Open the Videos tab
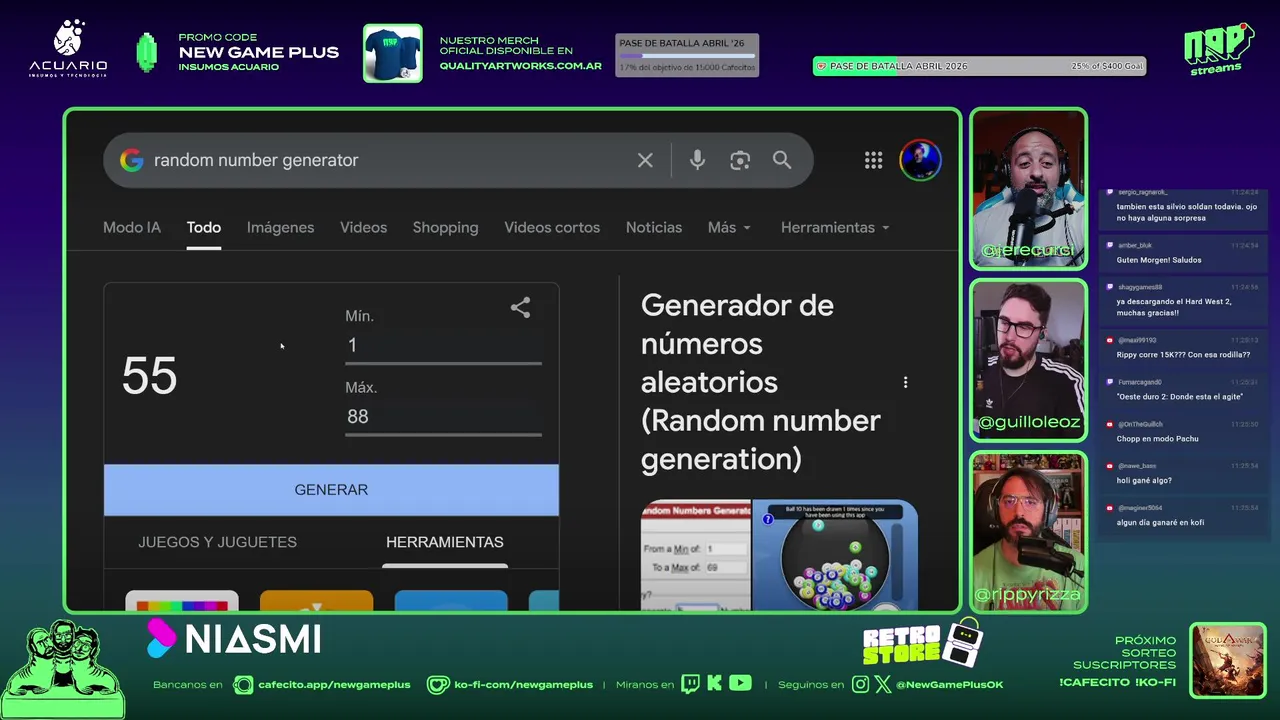This screenshot has height=720, width=1280. [363, 227]
